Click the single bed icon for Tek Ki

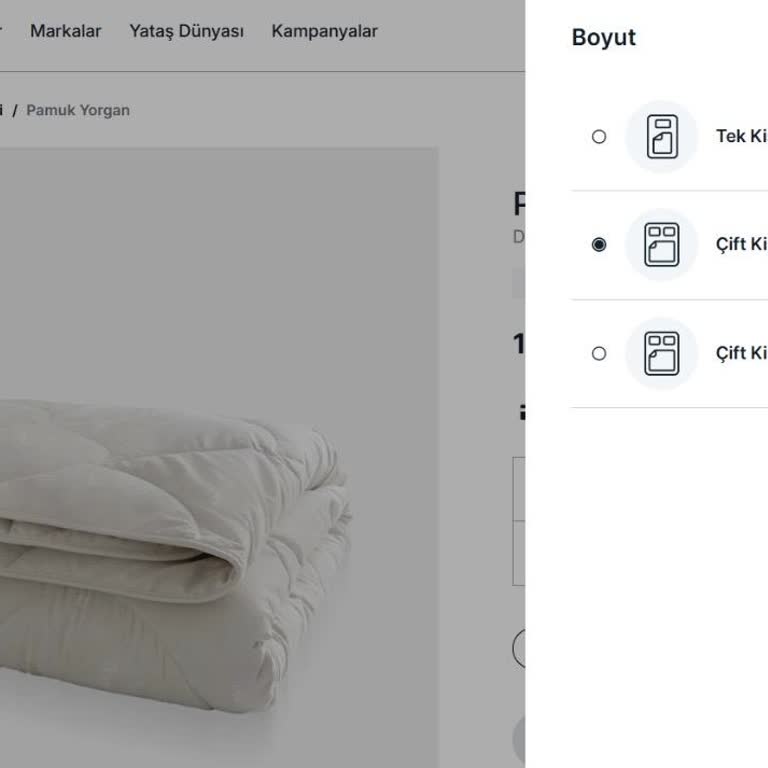(661, 137)
